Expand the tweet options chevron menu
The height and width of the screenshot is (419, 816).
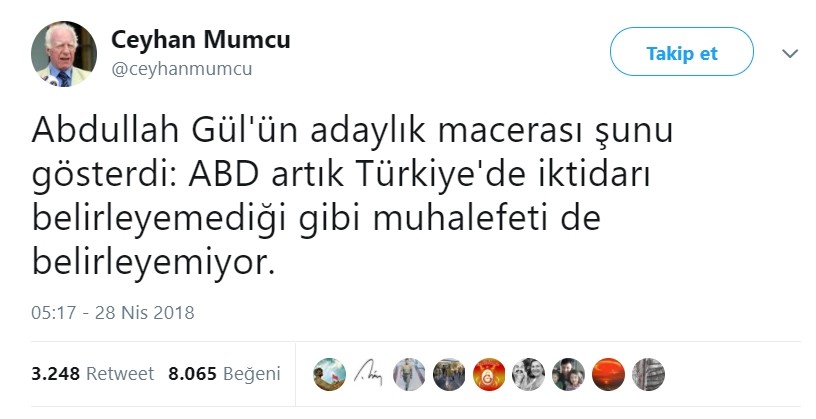[x=790, y=54]
